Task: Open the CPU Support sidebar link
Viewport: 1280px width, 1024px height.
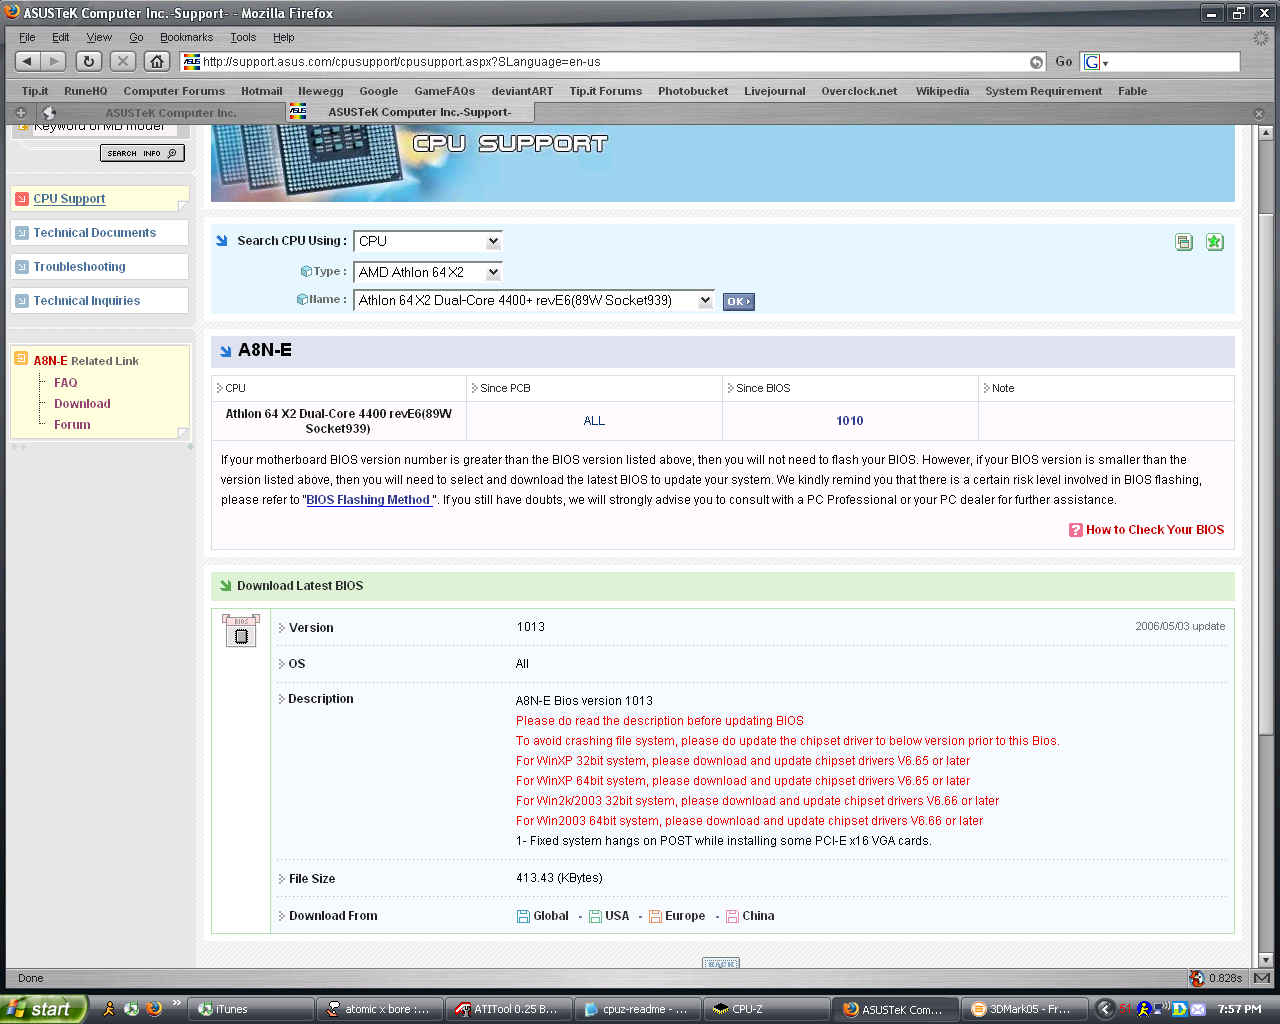Action: [69, 199]
